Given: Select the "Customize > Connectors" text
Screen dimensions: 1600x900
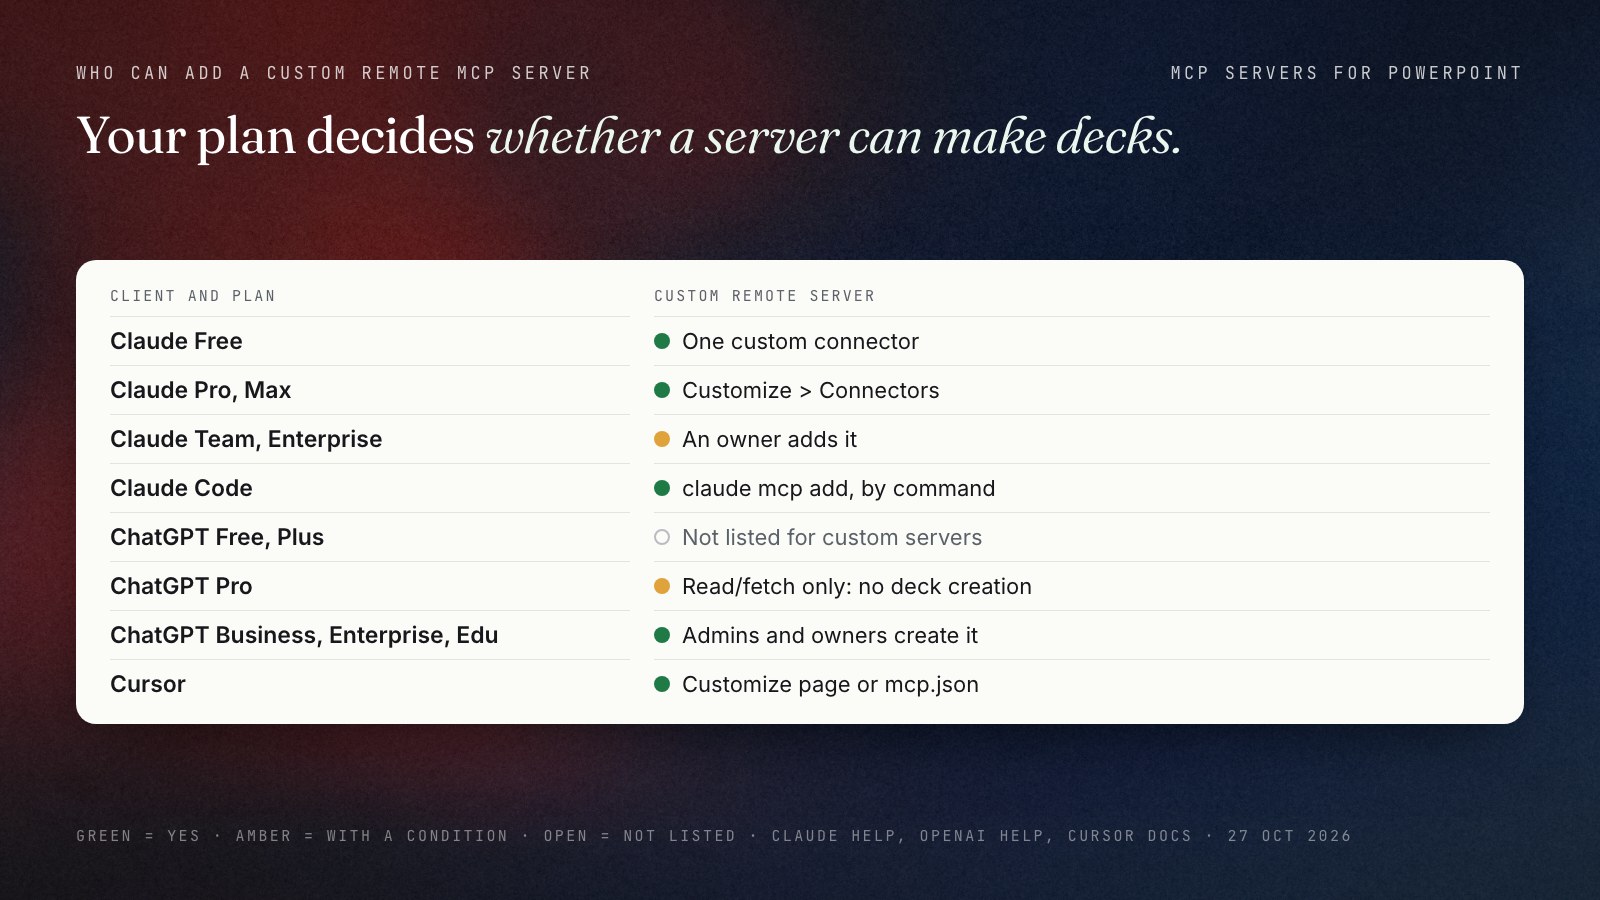Looking at the screenshot, I should pos(811,390).
